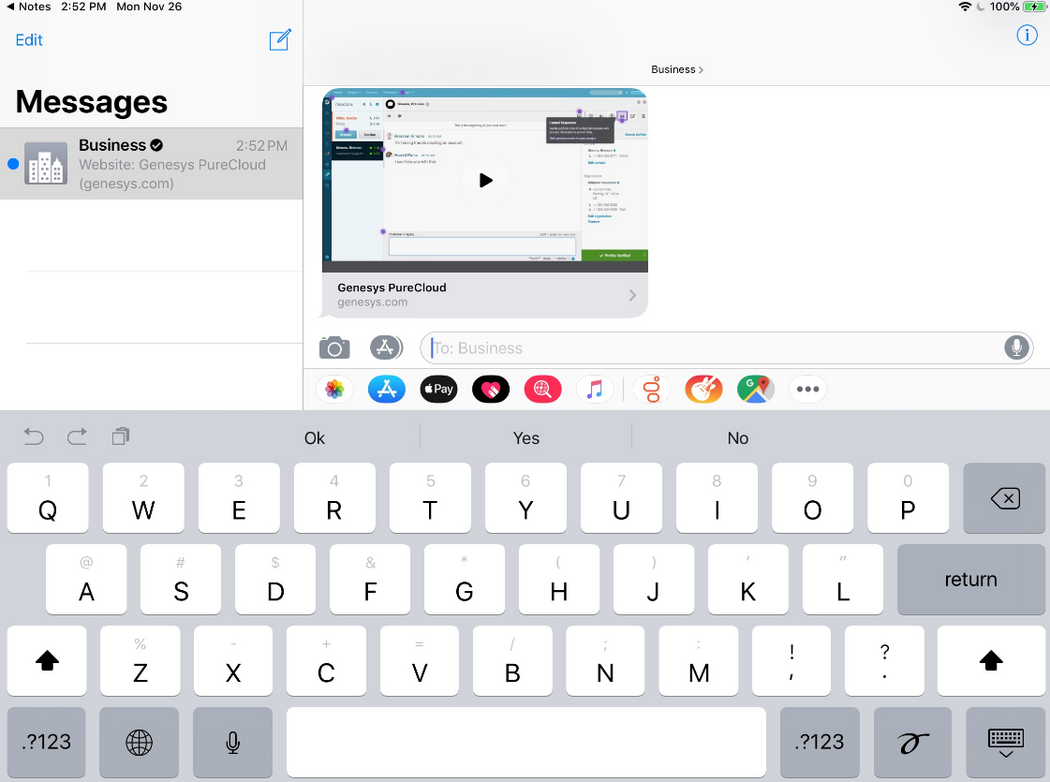Open Google Maps in the app strip
Screen dimensions: 1050x782
[755, 389]
